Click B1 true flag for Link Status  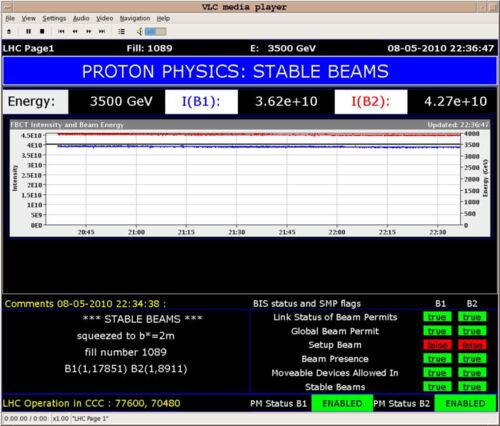[437, 317]
